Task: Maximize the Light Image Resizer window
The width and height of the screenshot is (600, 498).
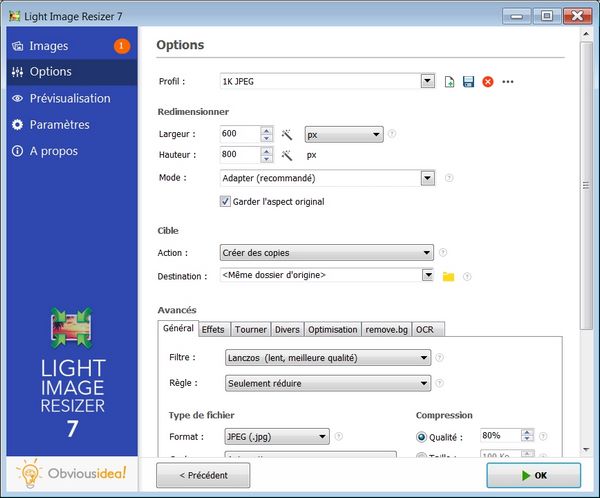Action: point(547,16)
